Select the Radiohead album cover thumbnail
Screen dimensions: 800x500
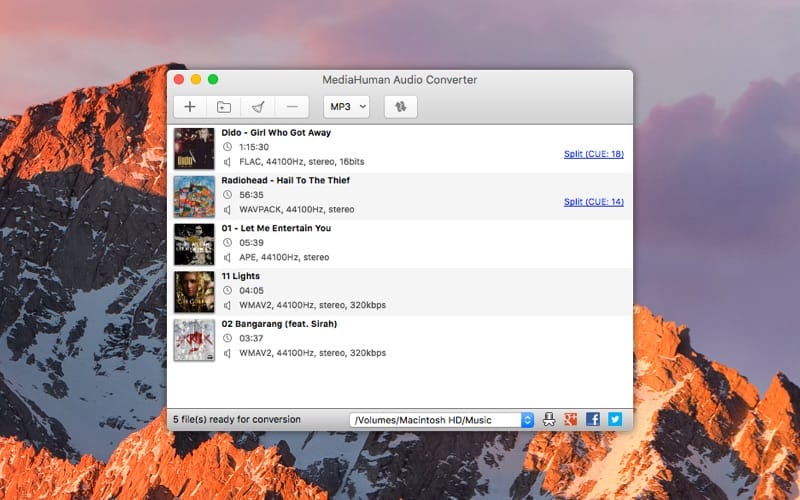[x=194, y=196]
